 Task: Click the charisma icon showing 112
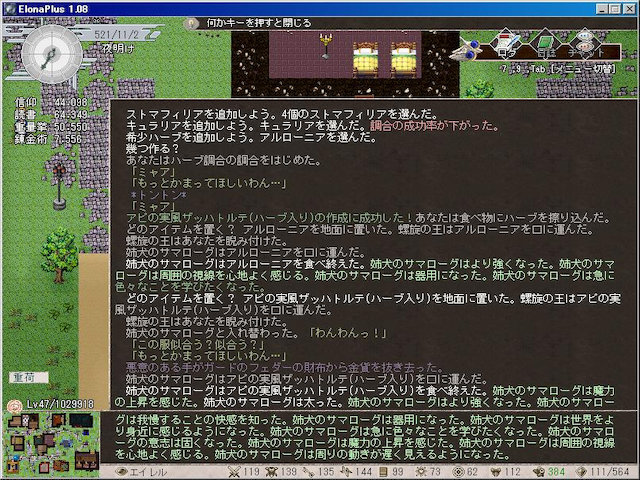[496, 472]
